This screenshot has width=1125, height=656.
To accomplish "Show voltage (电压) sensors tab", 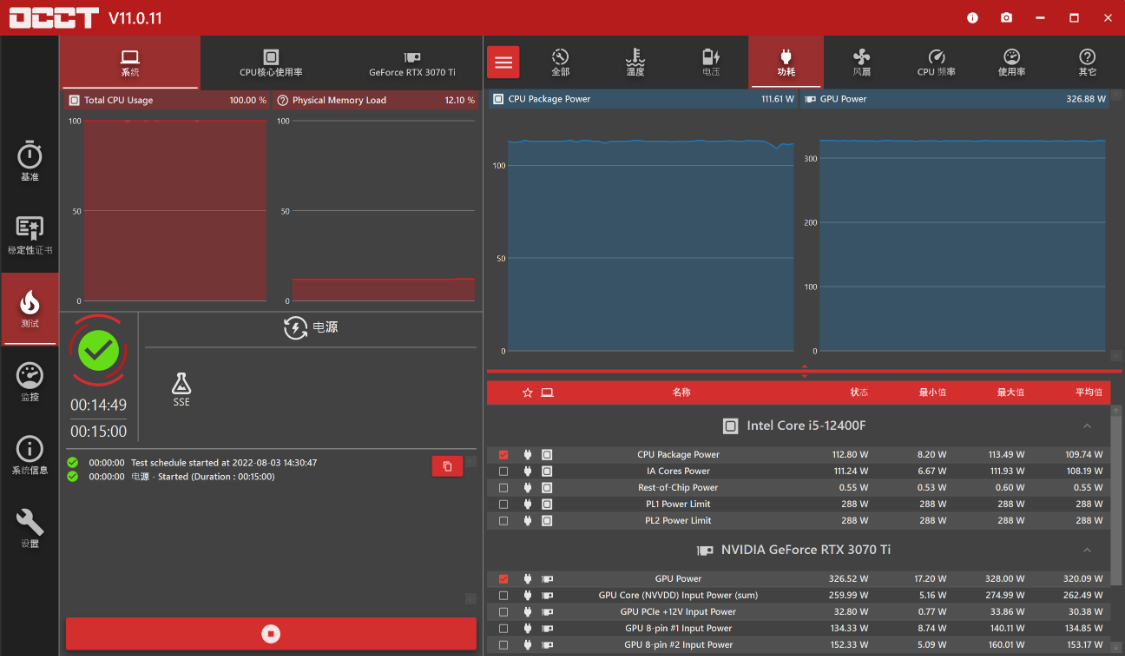I will (710, 62).
